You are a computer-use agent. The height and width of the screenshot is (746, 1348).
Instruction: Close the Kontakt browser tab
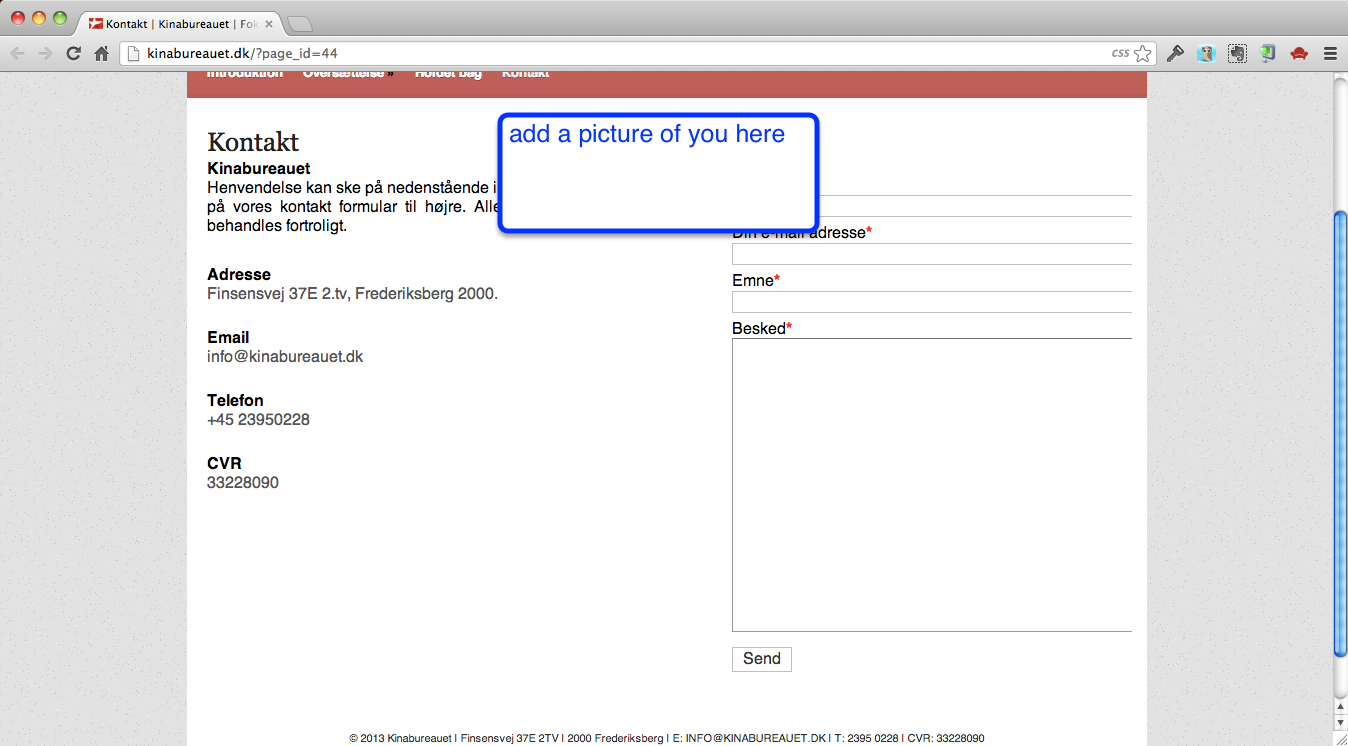(x=269, y=23)
